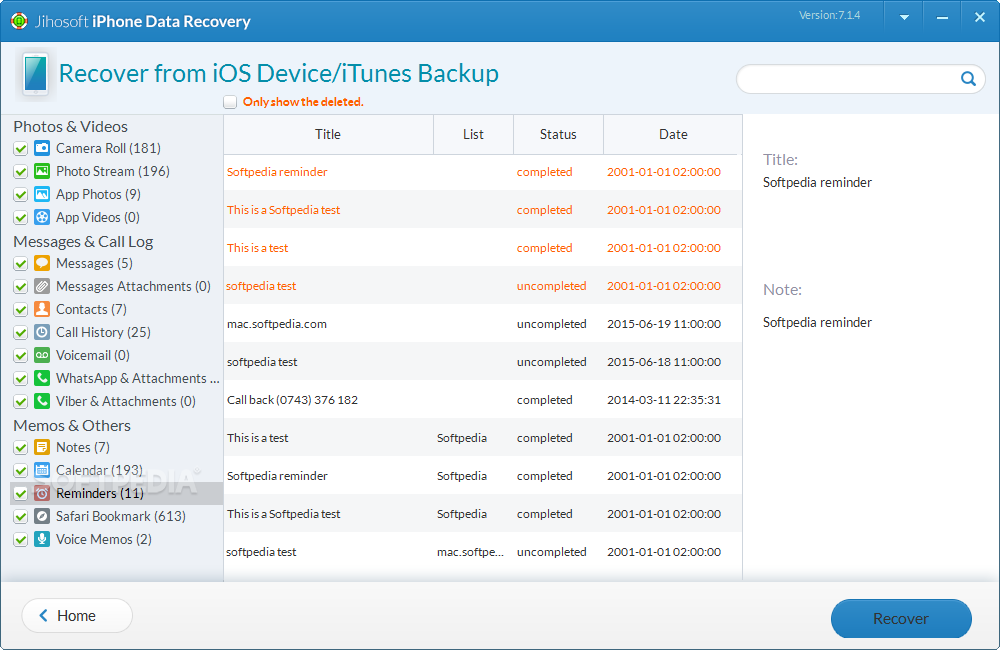Click the Photo Stream icon
The width and height of the screenshot is (1000, 650).
pos(42,172)
